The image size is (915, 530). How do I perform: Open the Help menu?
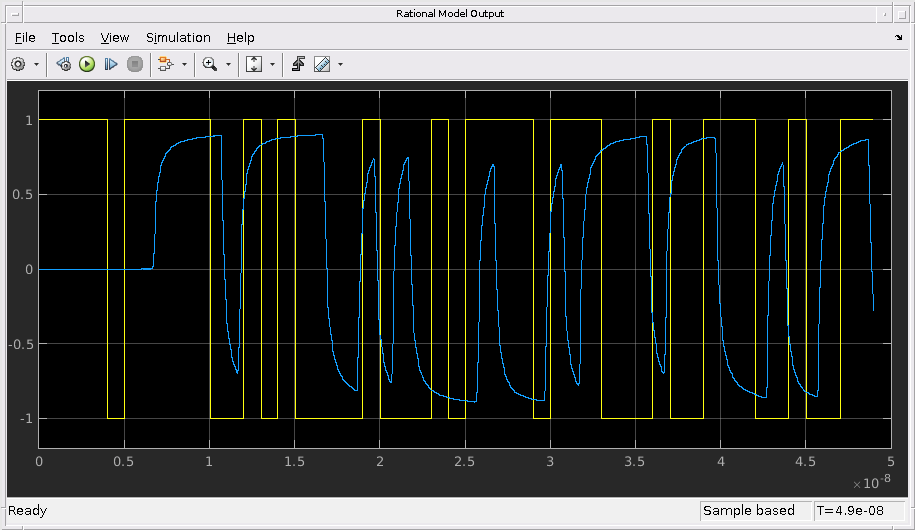240,37
